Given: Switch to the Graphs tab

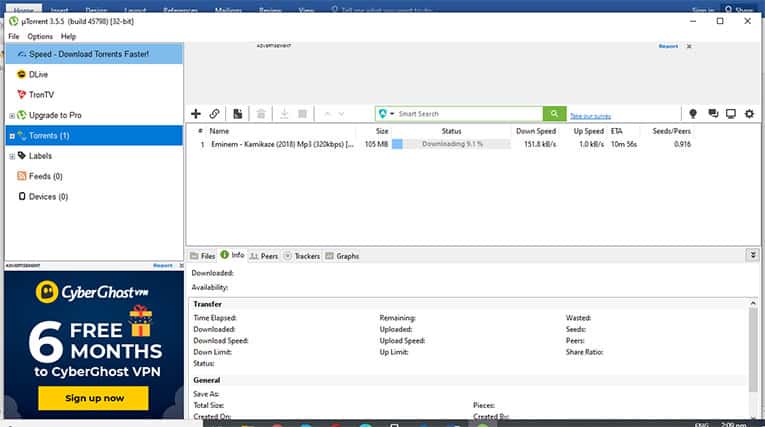Looking at the screenshot, I should point(342,256).
